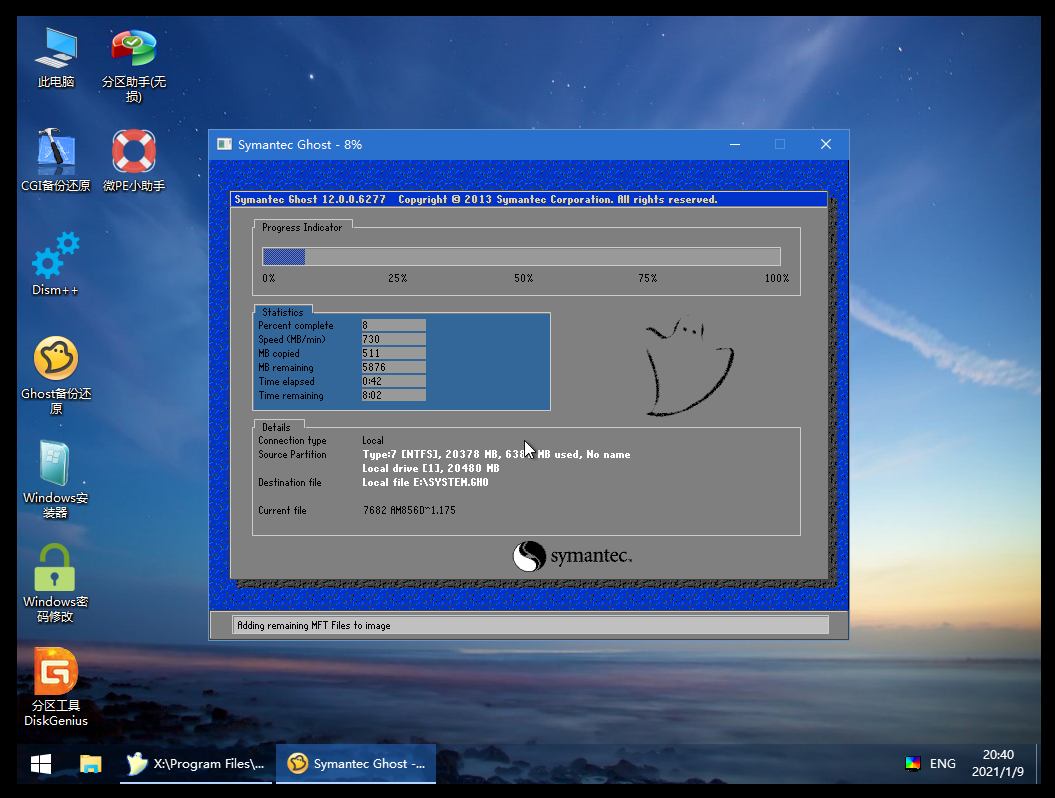Viewport: 1055px width, 798px height.
Task: Click the Symantec Ghost - 8% window title
Action: tap(299, 145)
